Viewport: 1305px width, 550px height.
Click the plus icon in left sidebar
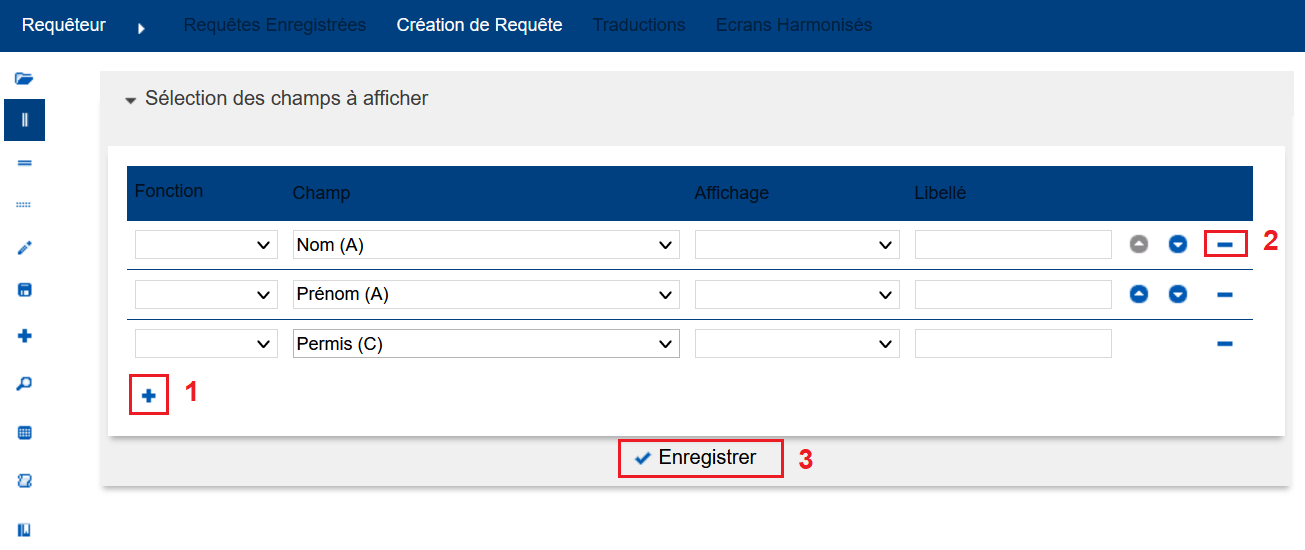(25, 337)
